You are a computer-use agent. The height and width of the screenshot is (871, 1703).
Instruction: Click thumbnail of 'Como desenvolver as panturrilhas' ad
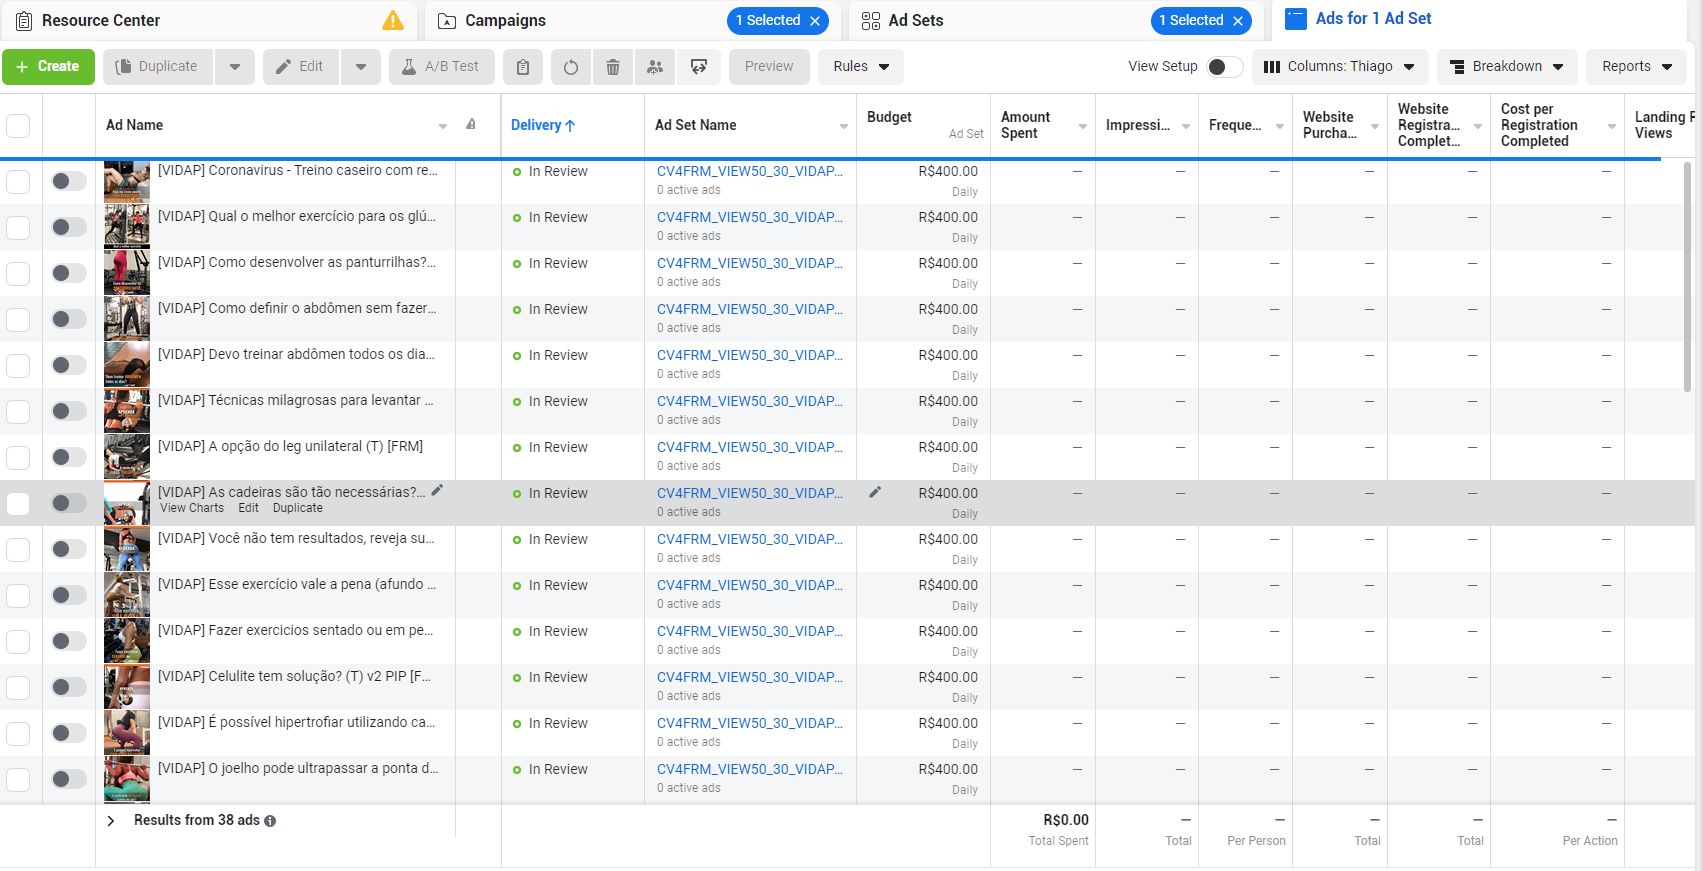click(x=127, y=272)
